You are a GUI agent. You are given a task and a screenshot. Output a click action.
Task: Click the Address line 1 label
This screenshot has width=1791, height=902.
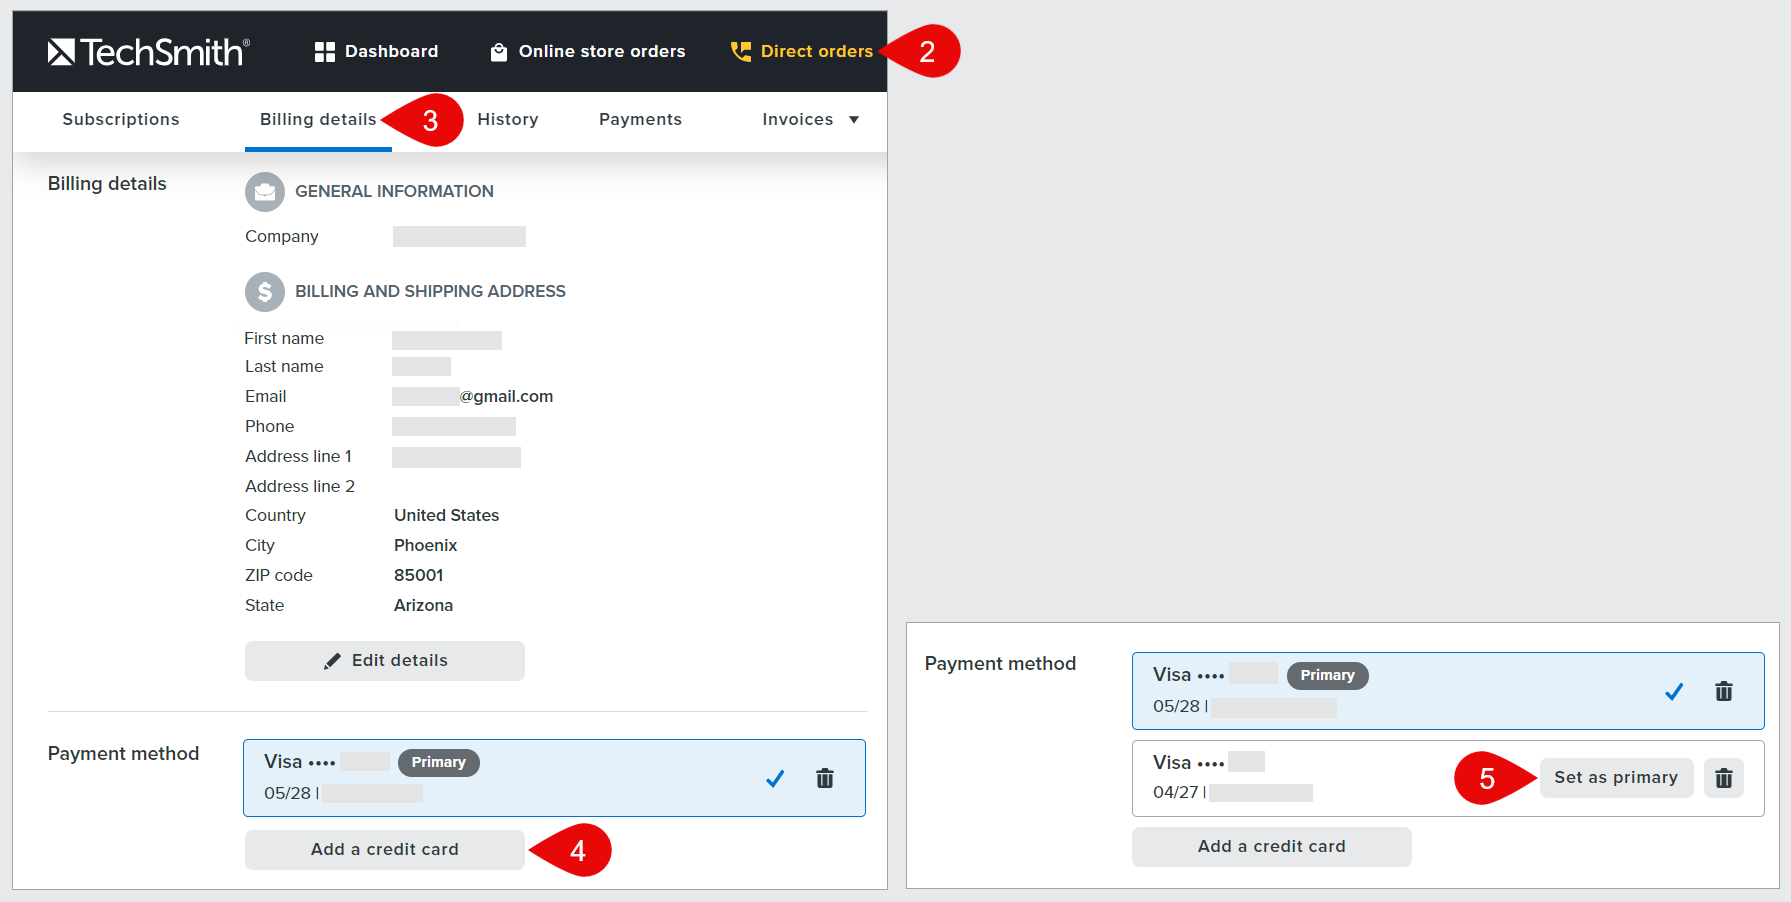click(x=298, y=457)
